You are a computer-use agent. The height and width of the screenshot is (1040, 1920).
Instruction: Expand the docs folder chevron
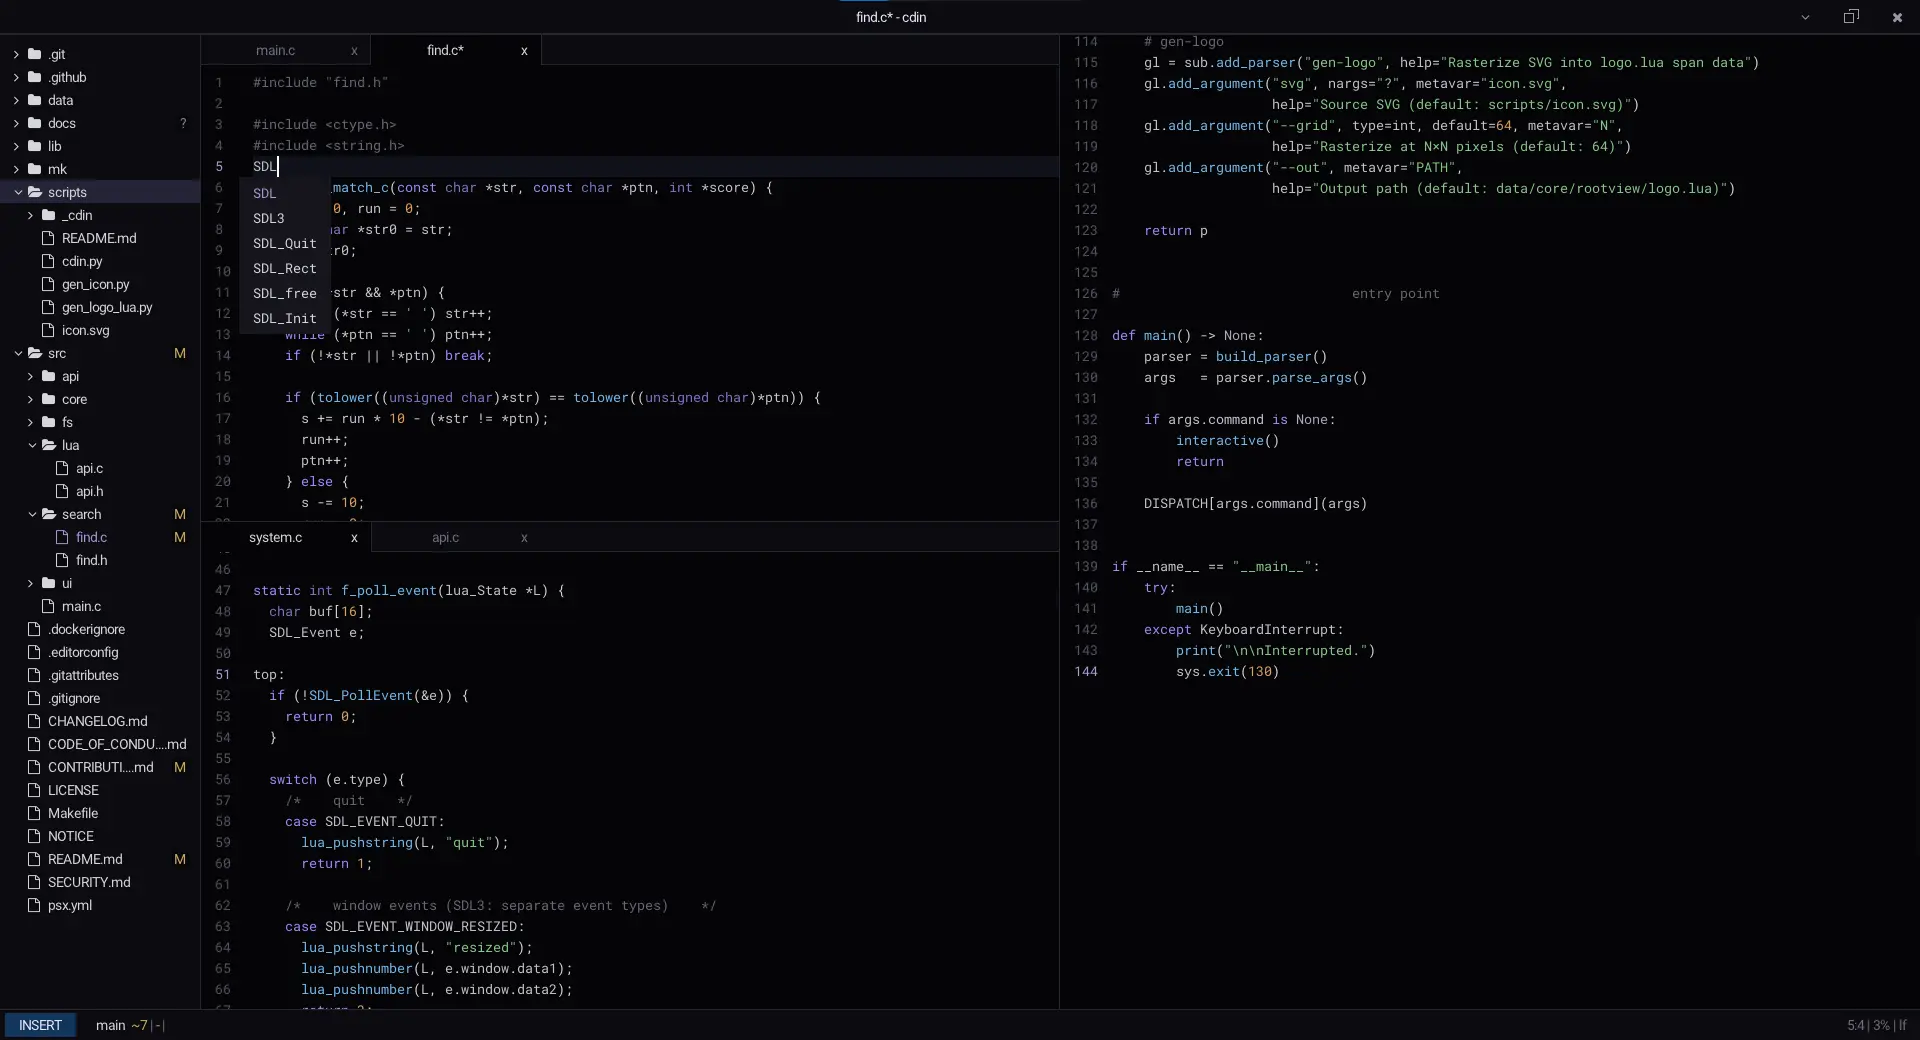pos(16,123)
